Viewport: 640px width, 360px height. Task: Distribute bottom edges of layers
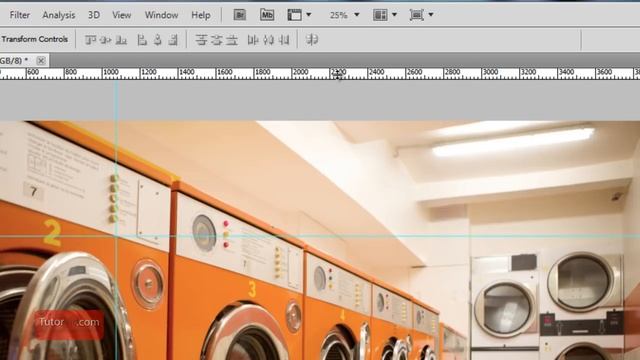(232, 40)
